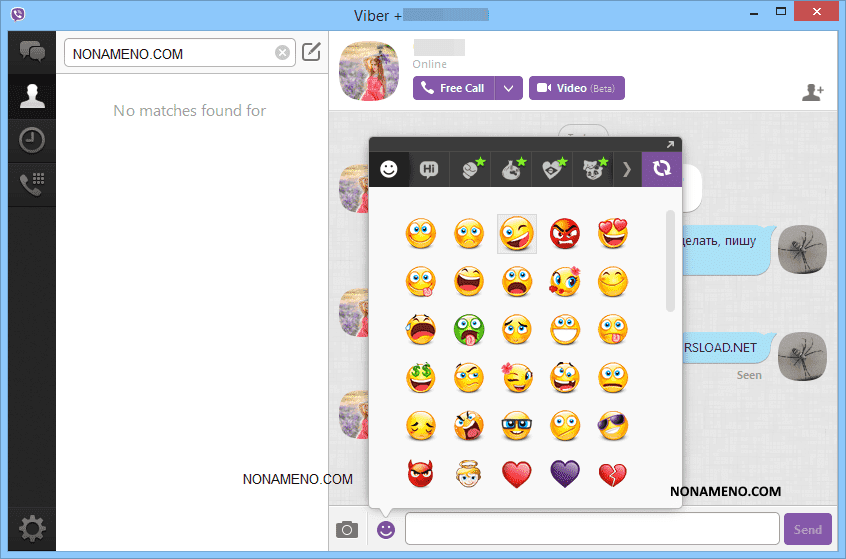Pick the red heart emoticon
This screenshot has height=559, width=846.
[517, 474]
